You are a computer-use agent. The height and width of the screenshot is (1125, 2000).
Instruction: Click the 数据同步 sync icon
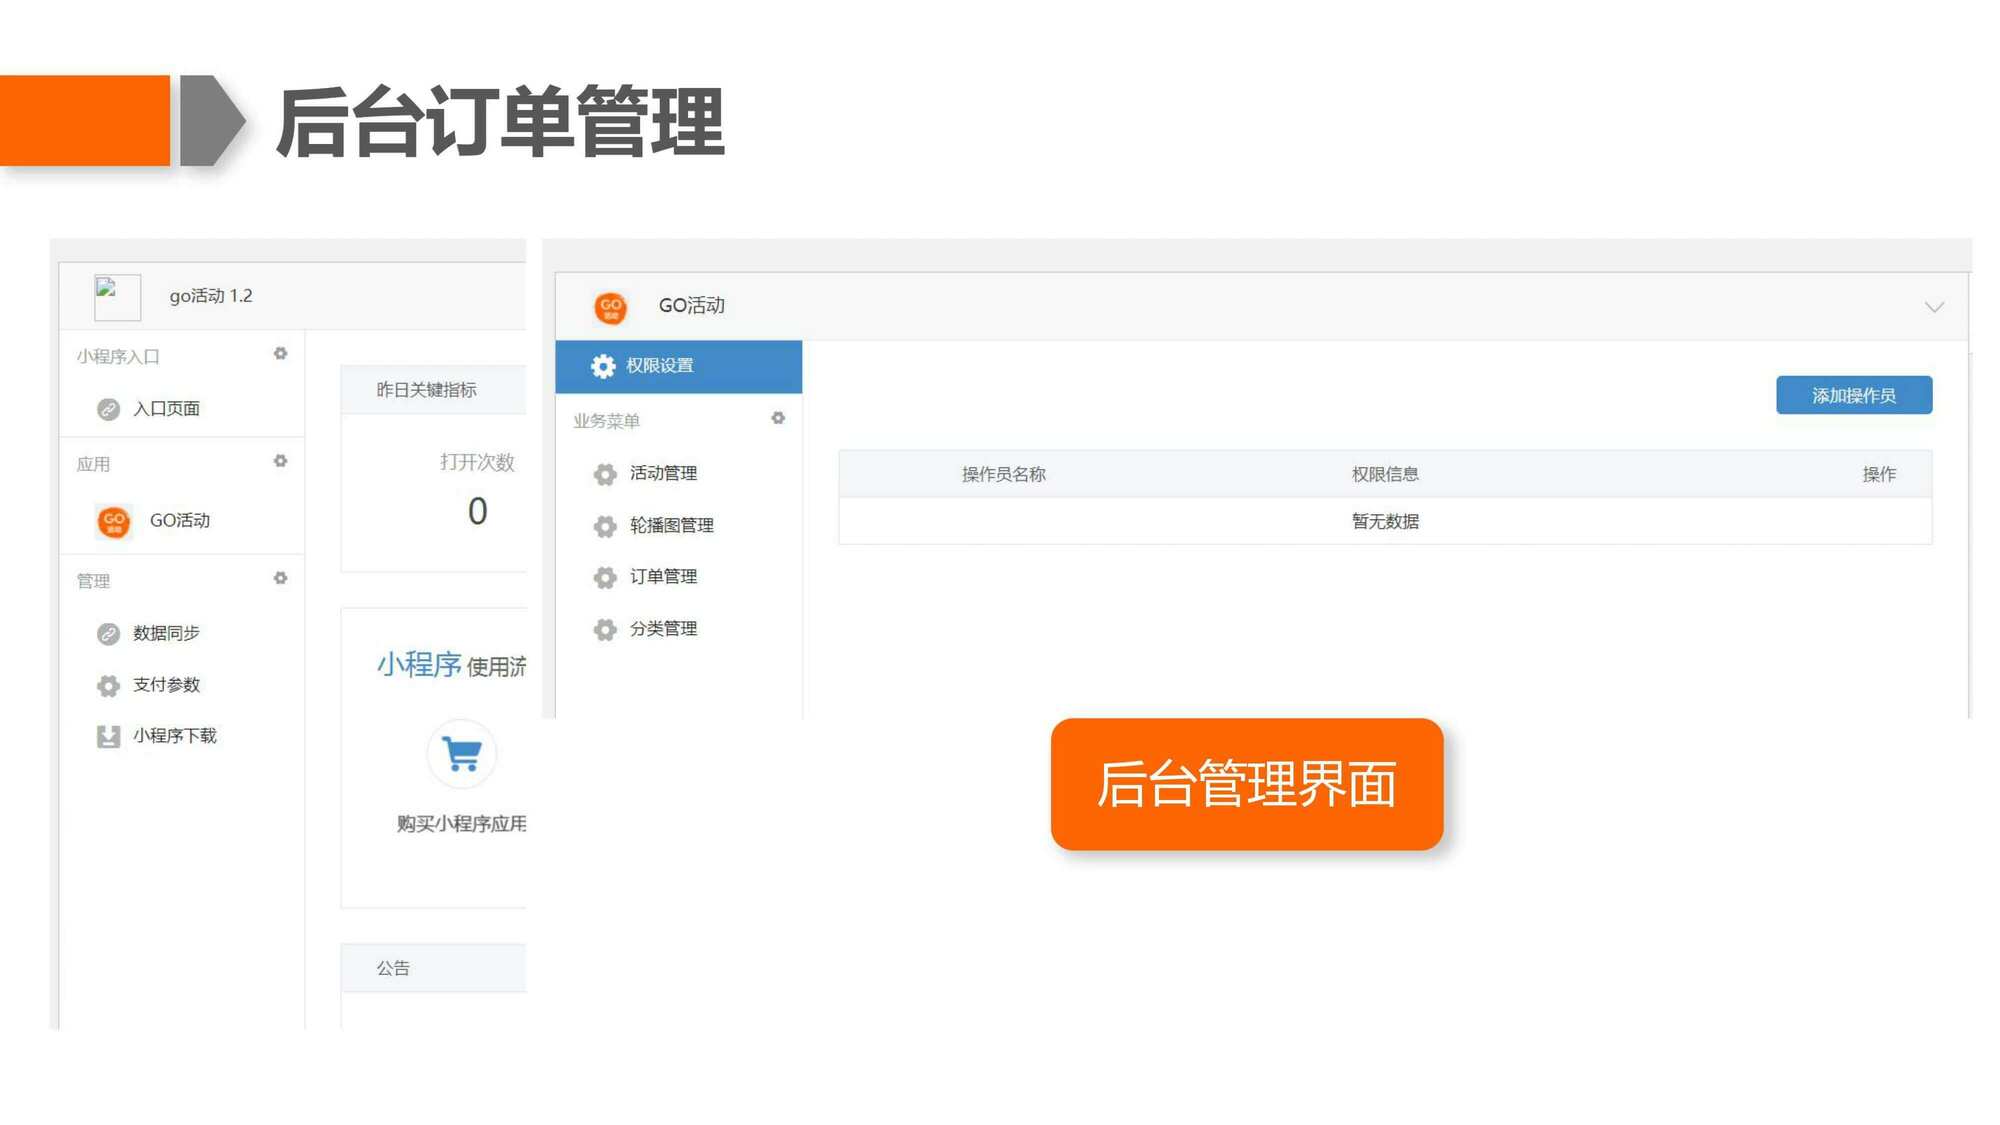coord(108,634)
